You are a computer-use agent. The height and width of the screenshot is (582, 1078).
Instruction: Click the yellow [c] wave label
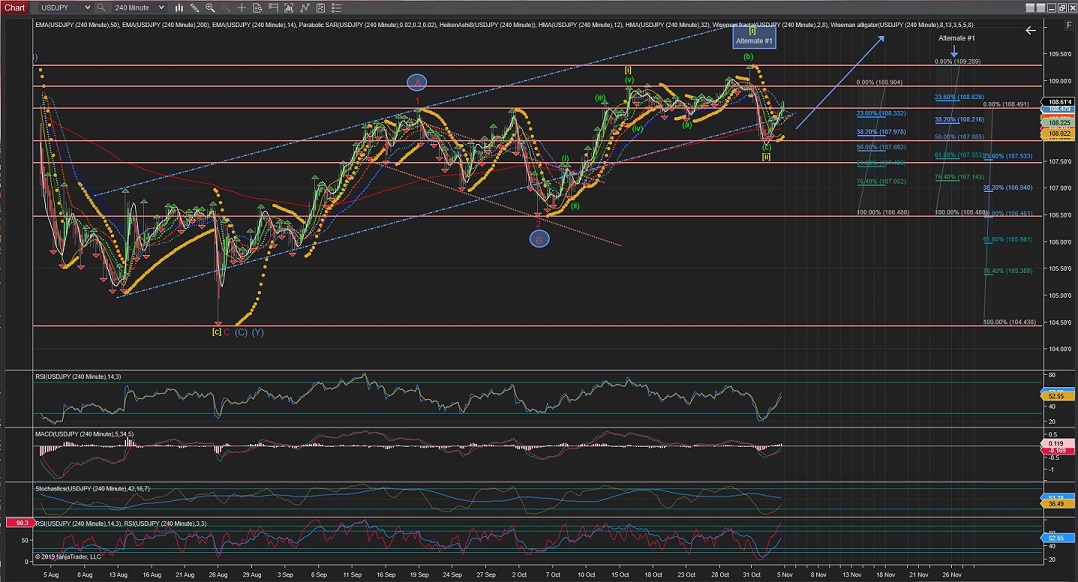pos(217,333)
